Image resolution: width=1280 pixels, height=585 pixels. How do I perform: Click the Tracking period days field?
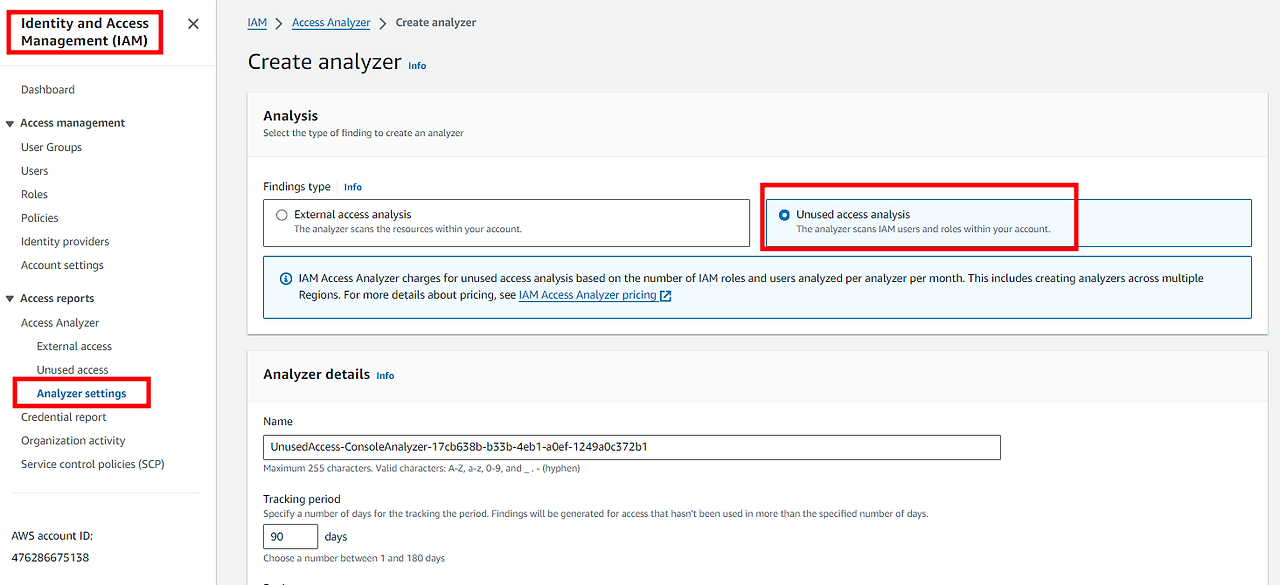290,537
